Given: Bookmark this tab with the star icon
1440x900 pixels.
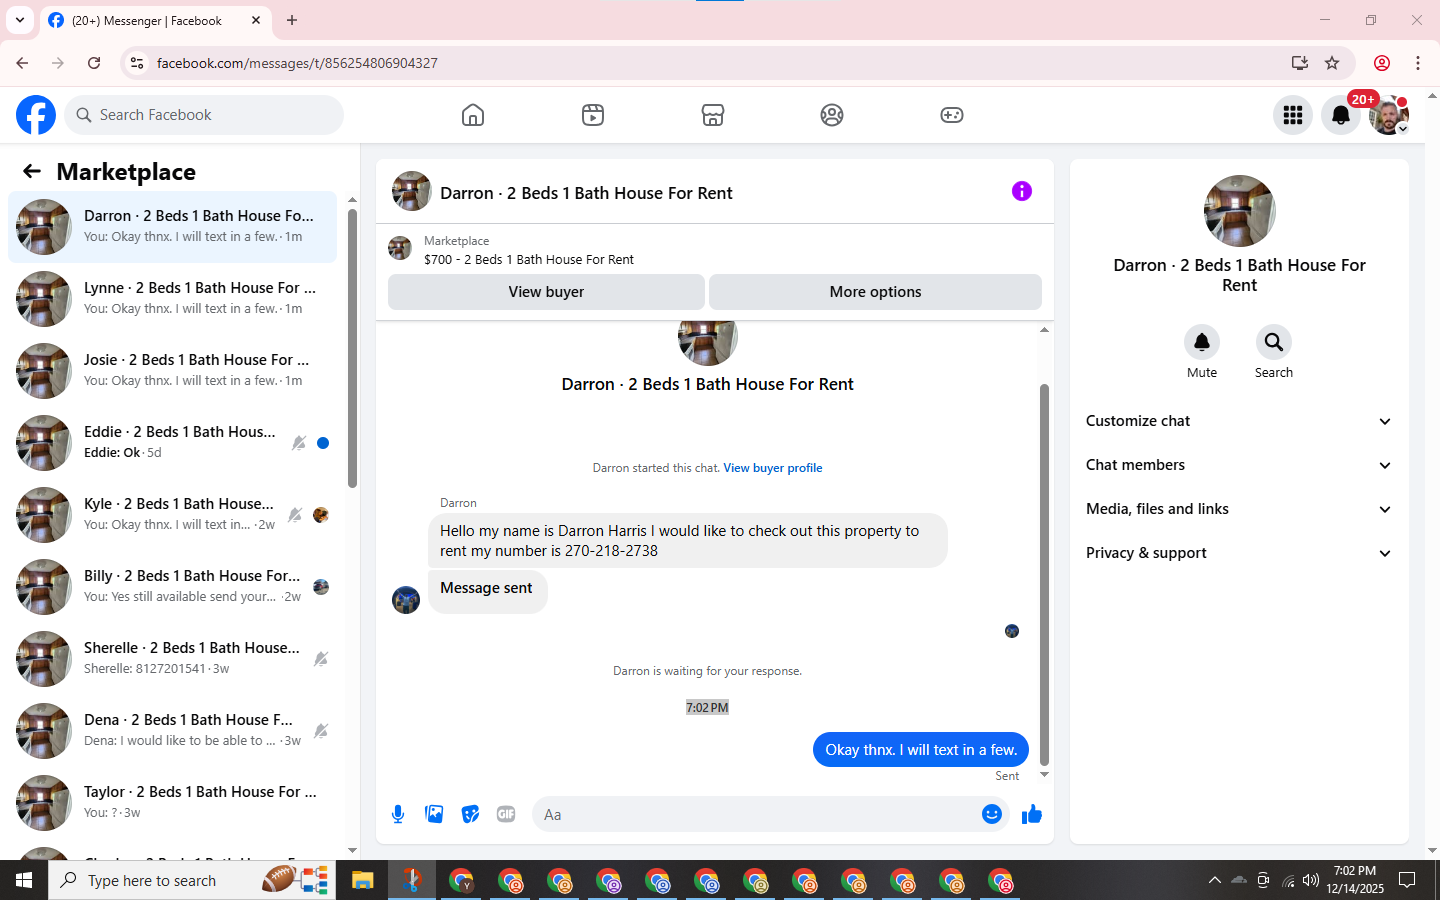Looking at the screenshot, I should coord(1332,63).
